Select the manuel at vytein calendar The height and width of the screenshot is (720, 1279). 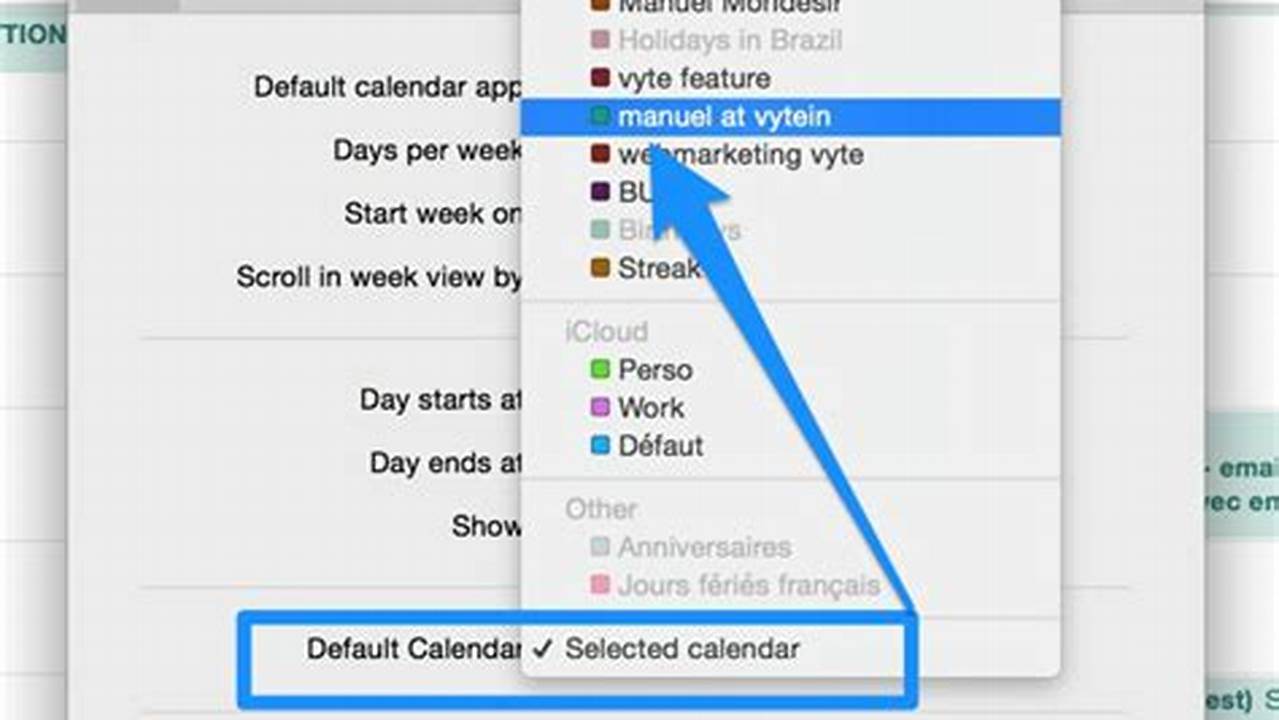tap(724, 116)
